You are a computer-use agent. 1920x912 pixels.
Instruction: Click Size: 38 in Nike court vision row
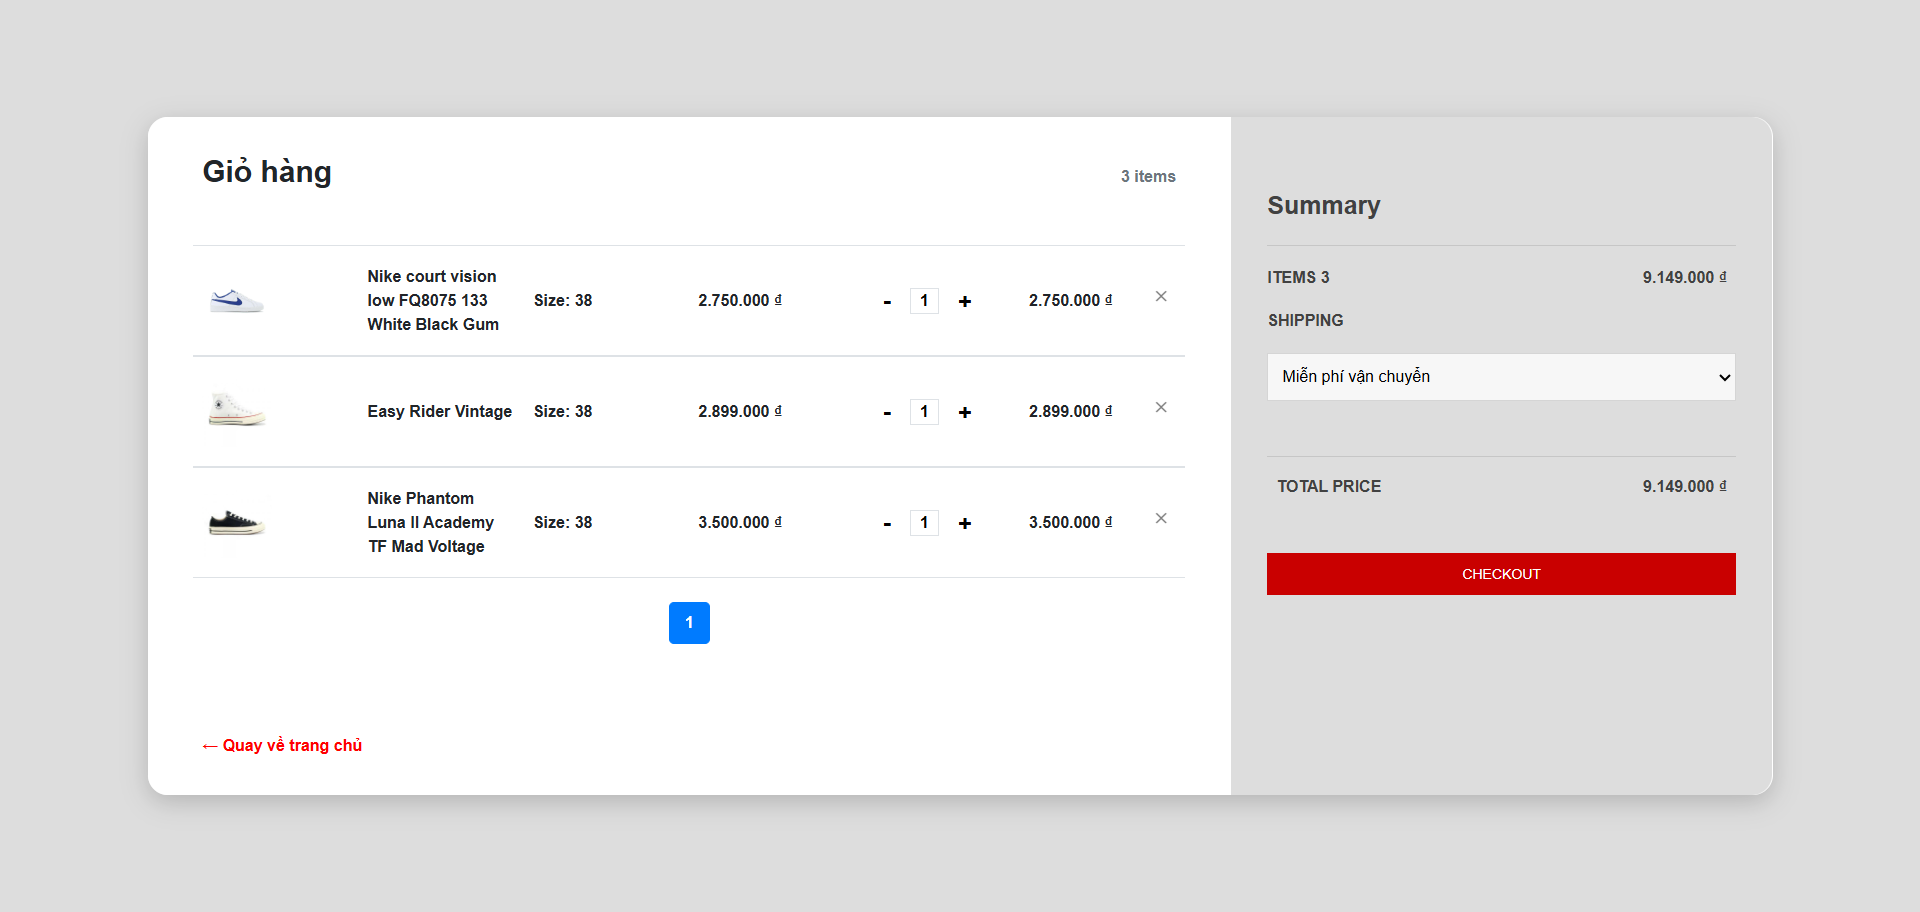(x=563, y=300)
